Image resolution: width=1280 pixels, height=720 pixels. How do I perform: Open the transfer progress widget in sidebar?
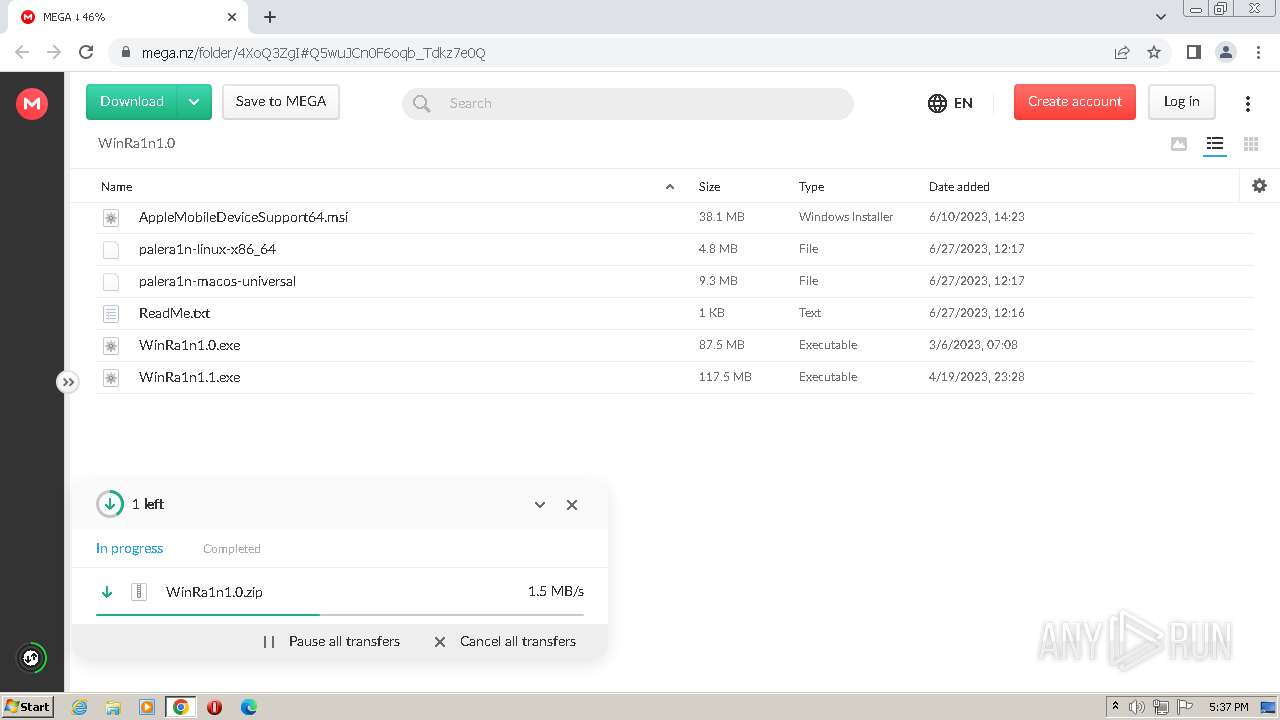tap(32, 657)
